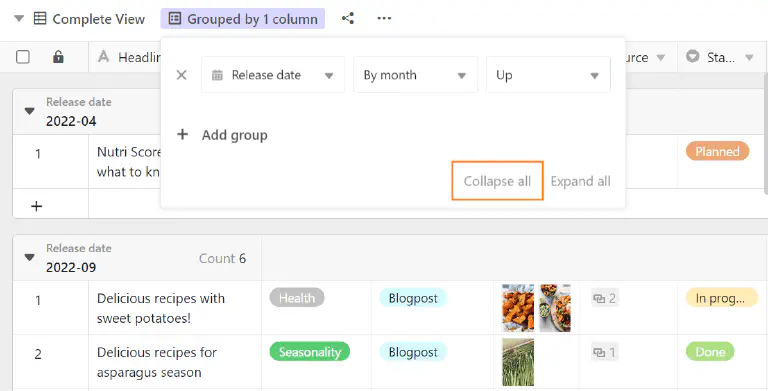Viewport: 768px width, 391px height.
Task: Open the asparagus image thumbnail
Action: pos(518,362)
